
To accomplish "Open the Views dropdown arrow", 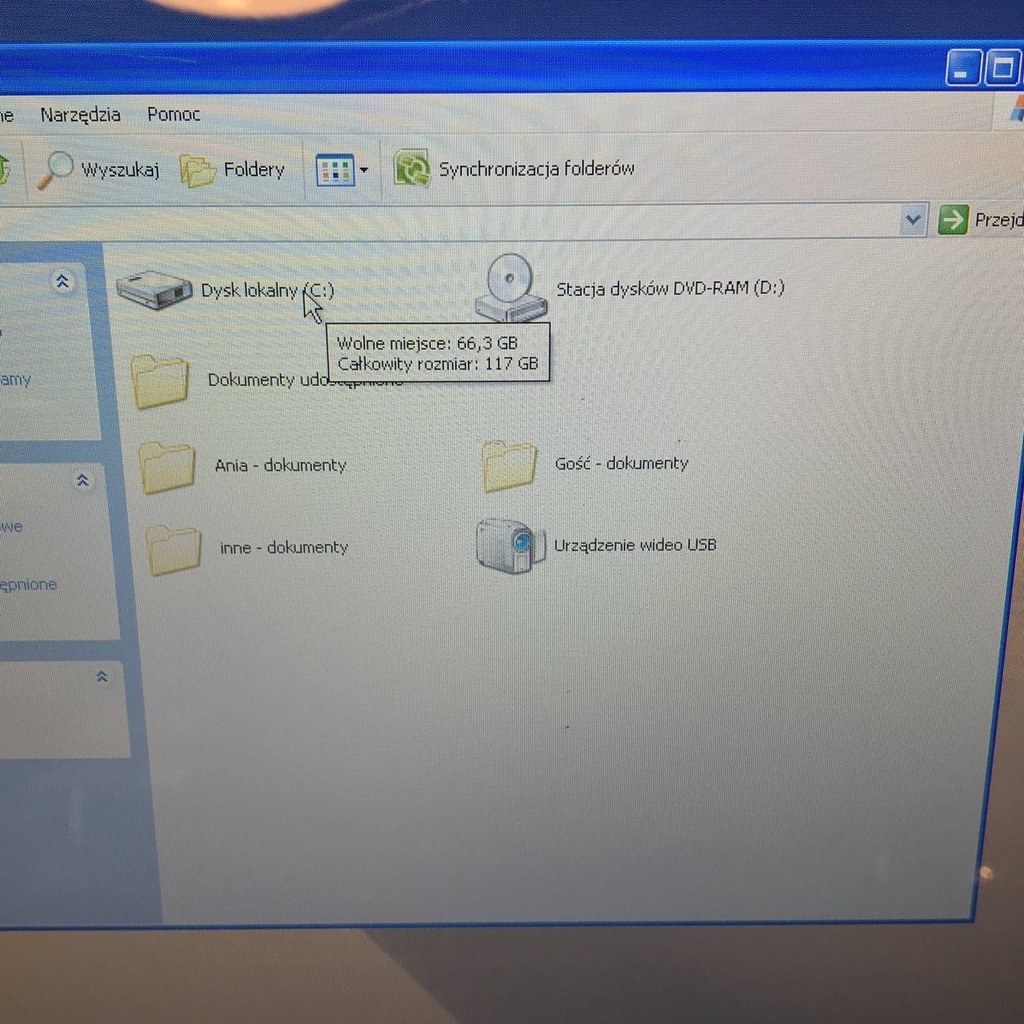I will point(364,170).
